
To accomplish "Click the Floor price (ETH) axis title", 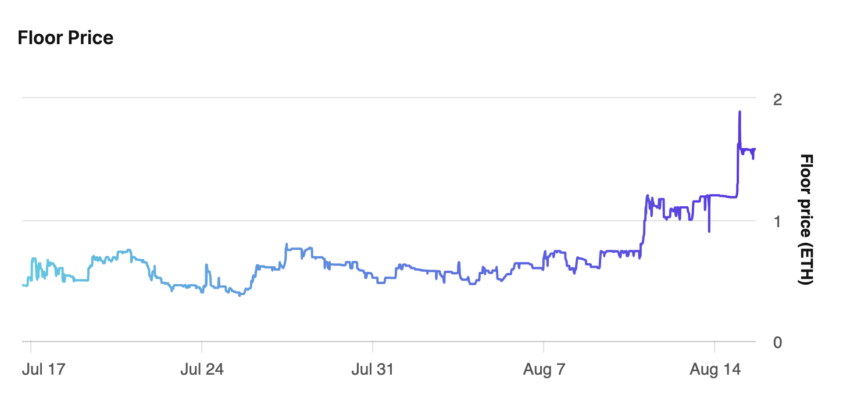I will pyautogui.click(x=807, y=220).
